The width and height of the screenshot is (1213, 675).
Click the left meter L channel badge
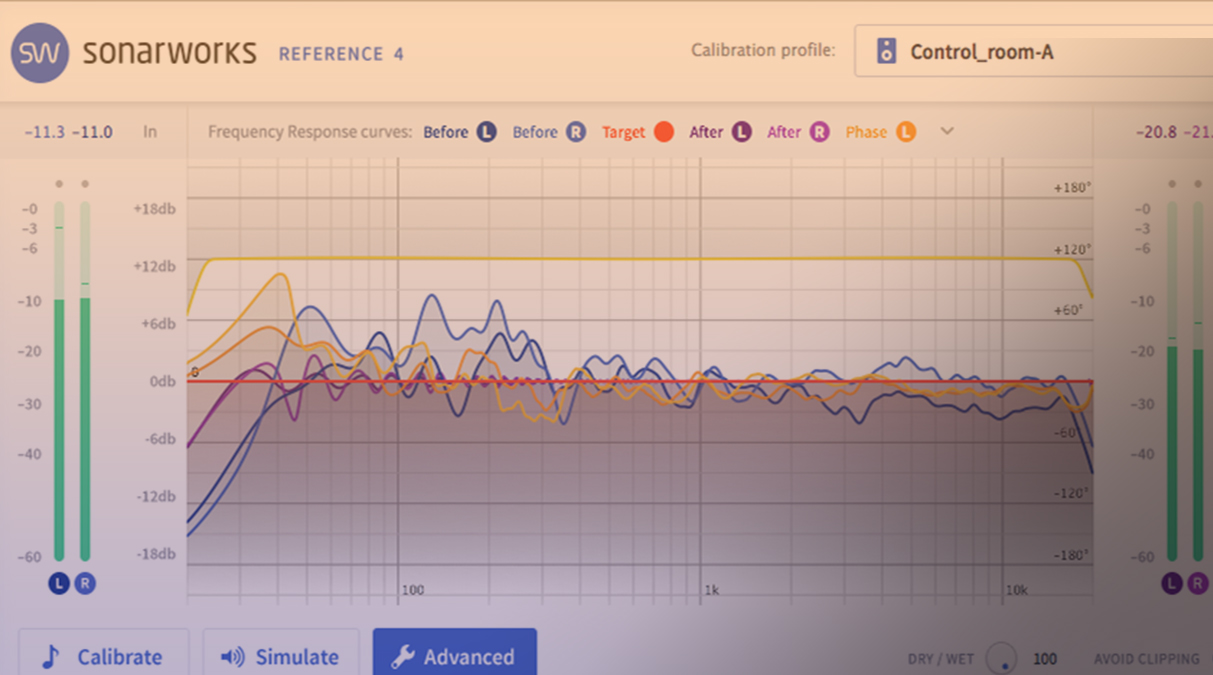click(x=59, y=581)
